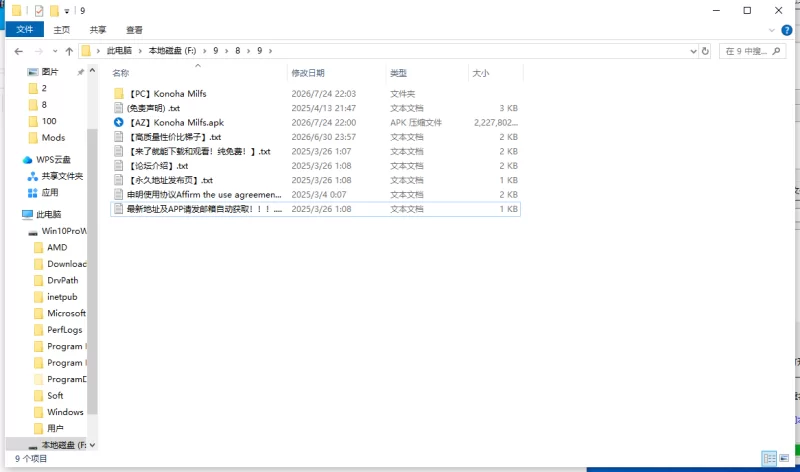Select the Win10ProW drive in sidebar

click(x=64, y=231)
